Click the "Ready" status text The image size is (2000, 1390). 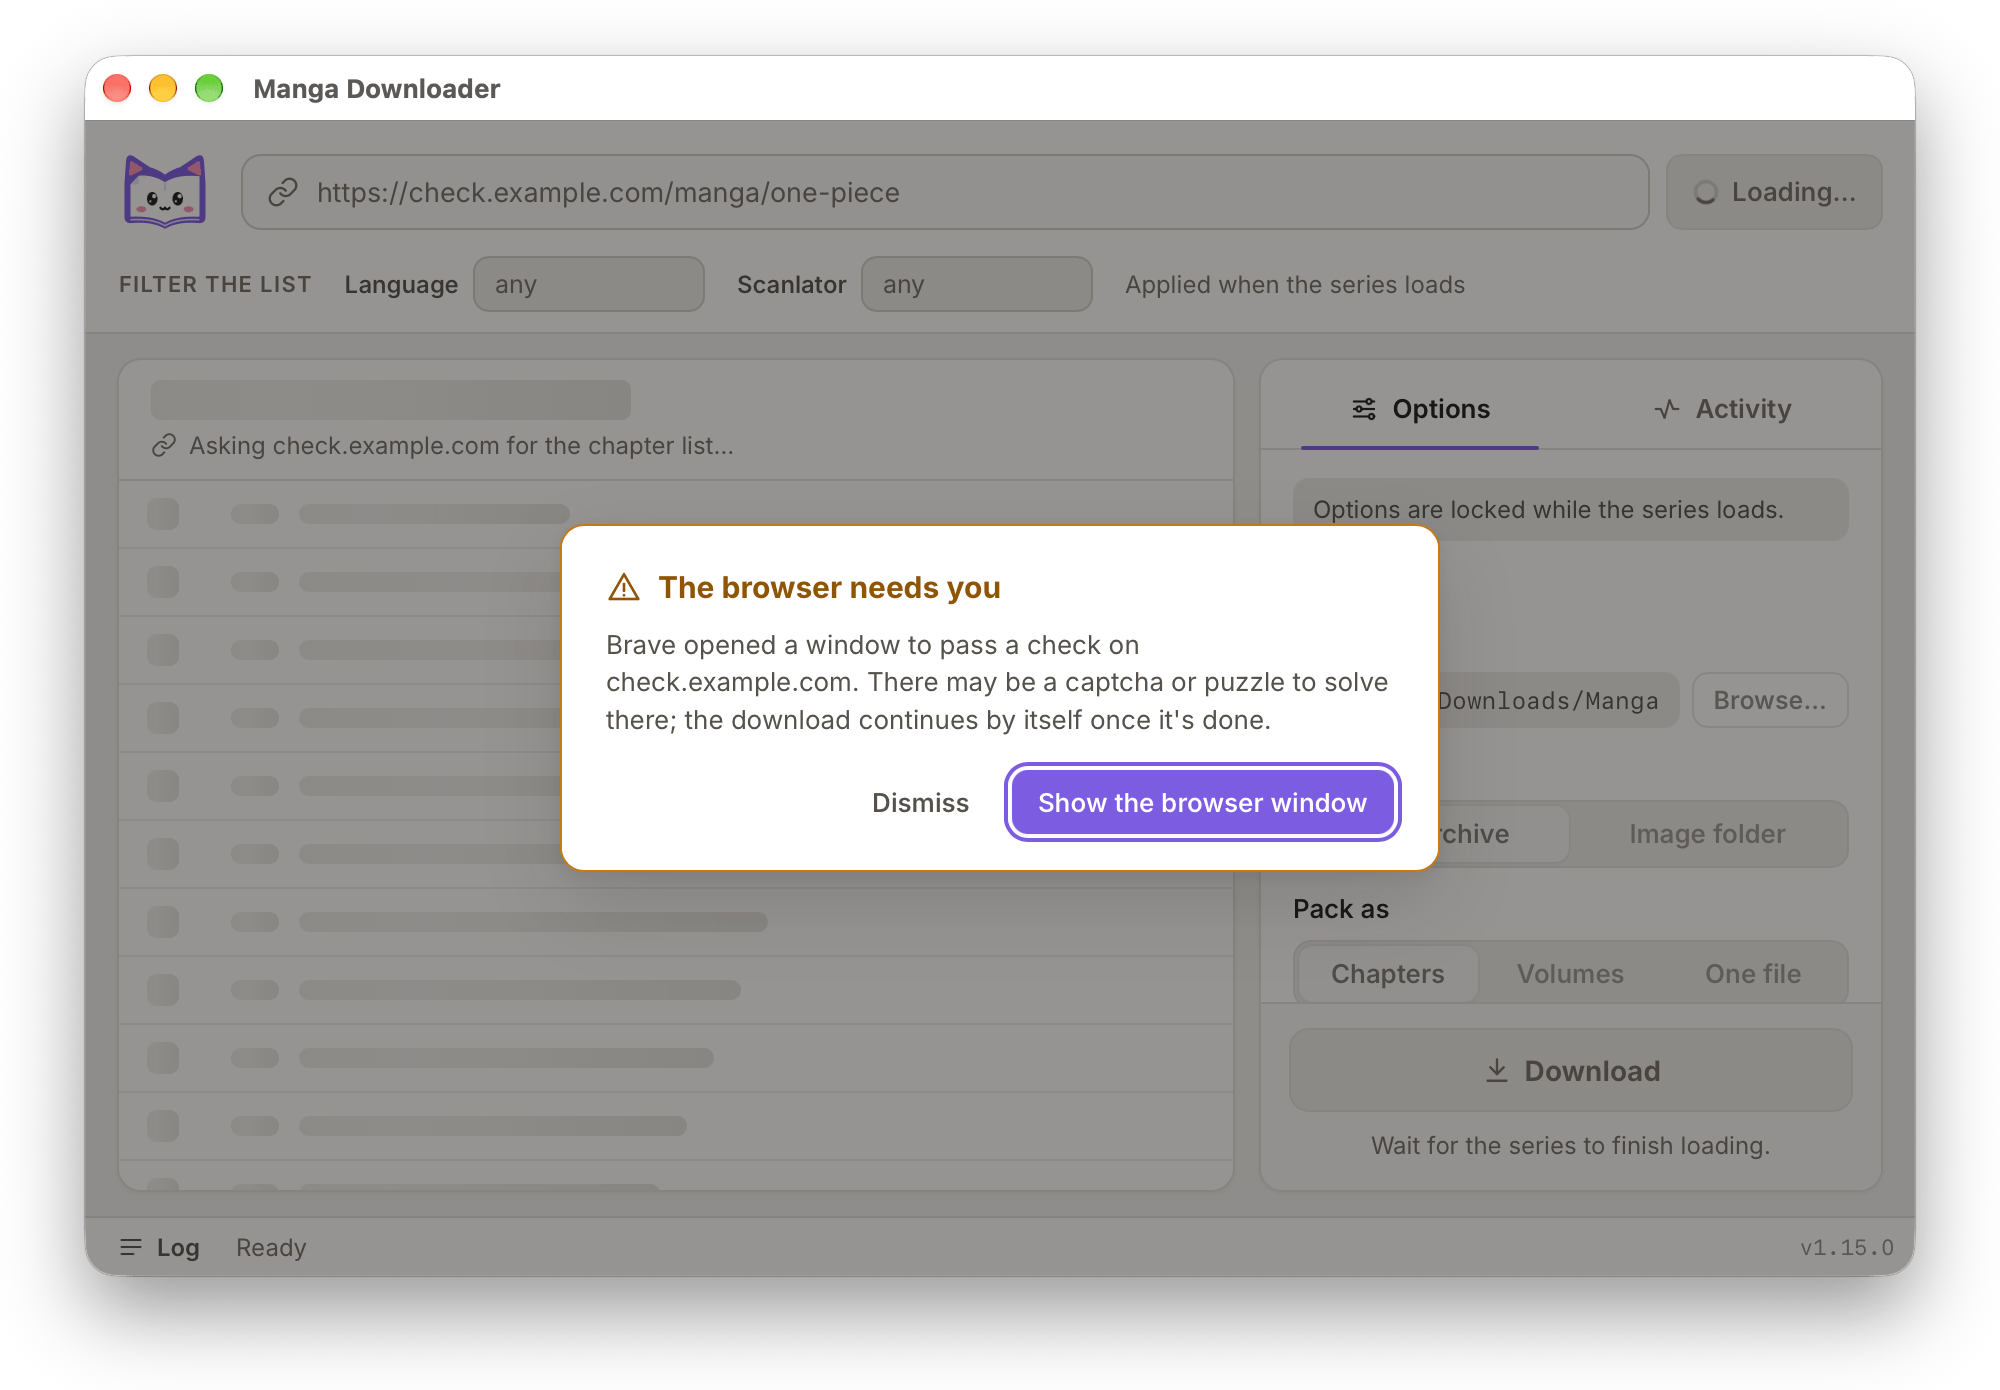pos(271,1247)
